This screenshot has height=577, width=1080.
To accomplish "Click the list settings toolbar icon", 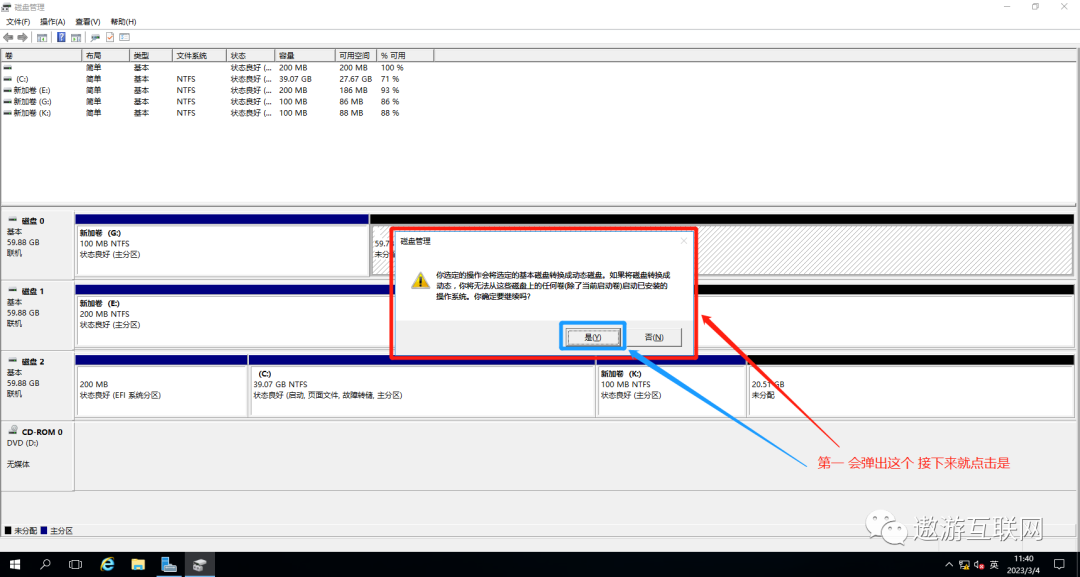I will coord(125,37).
